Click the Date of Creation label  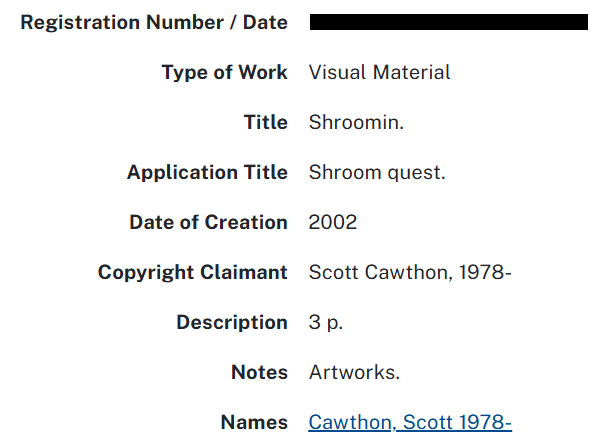(208, 222)
